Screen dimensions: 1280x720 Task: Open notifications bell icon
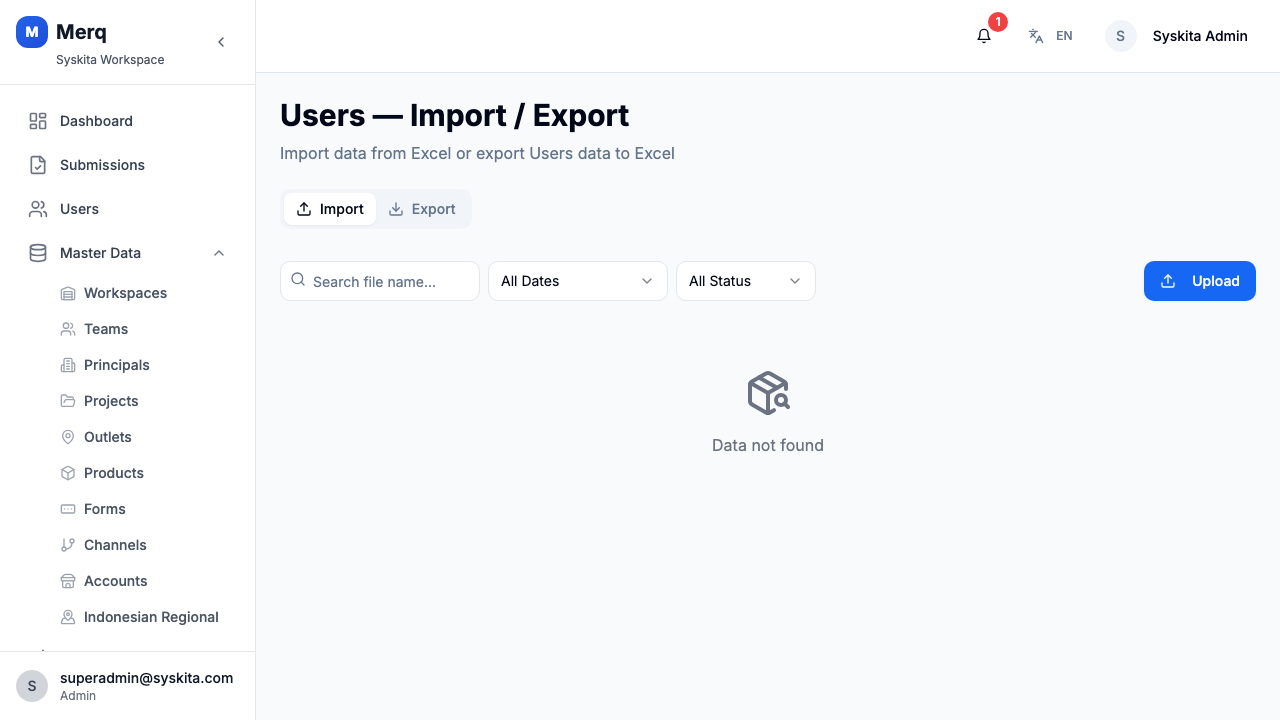[x=984, y=36]
